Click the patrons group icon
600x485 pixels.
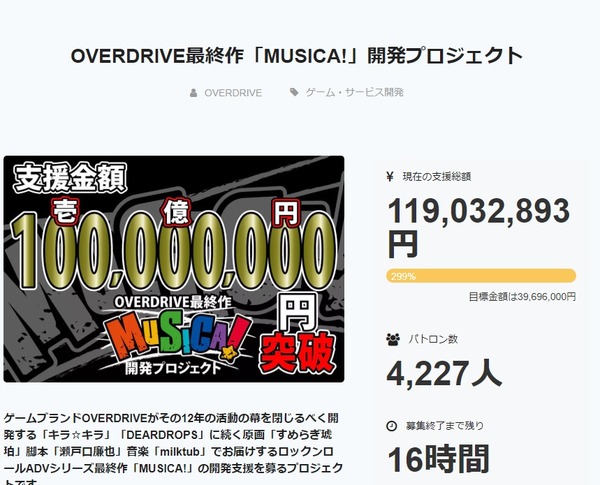tap(393, 339)
